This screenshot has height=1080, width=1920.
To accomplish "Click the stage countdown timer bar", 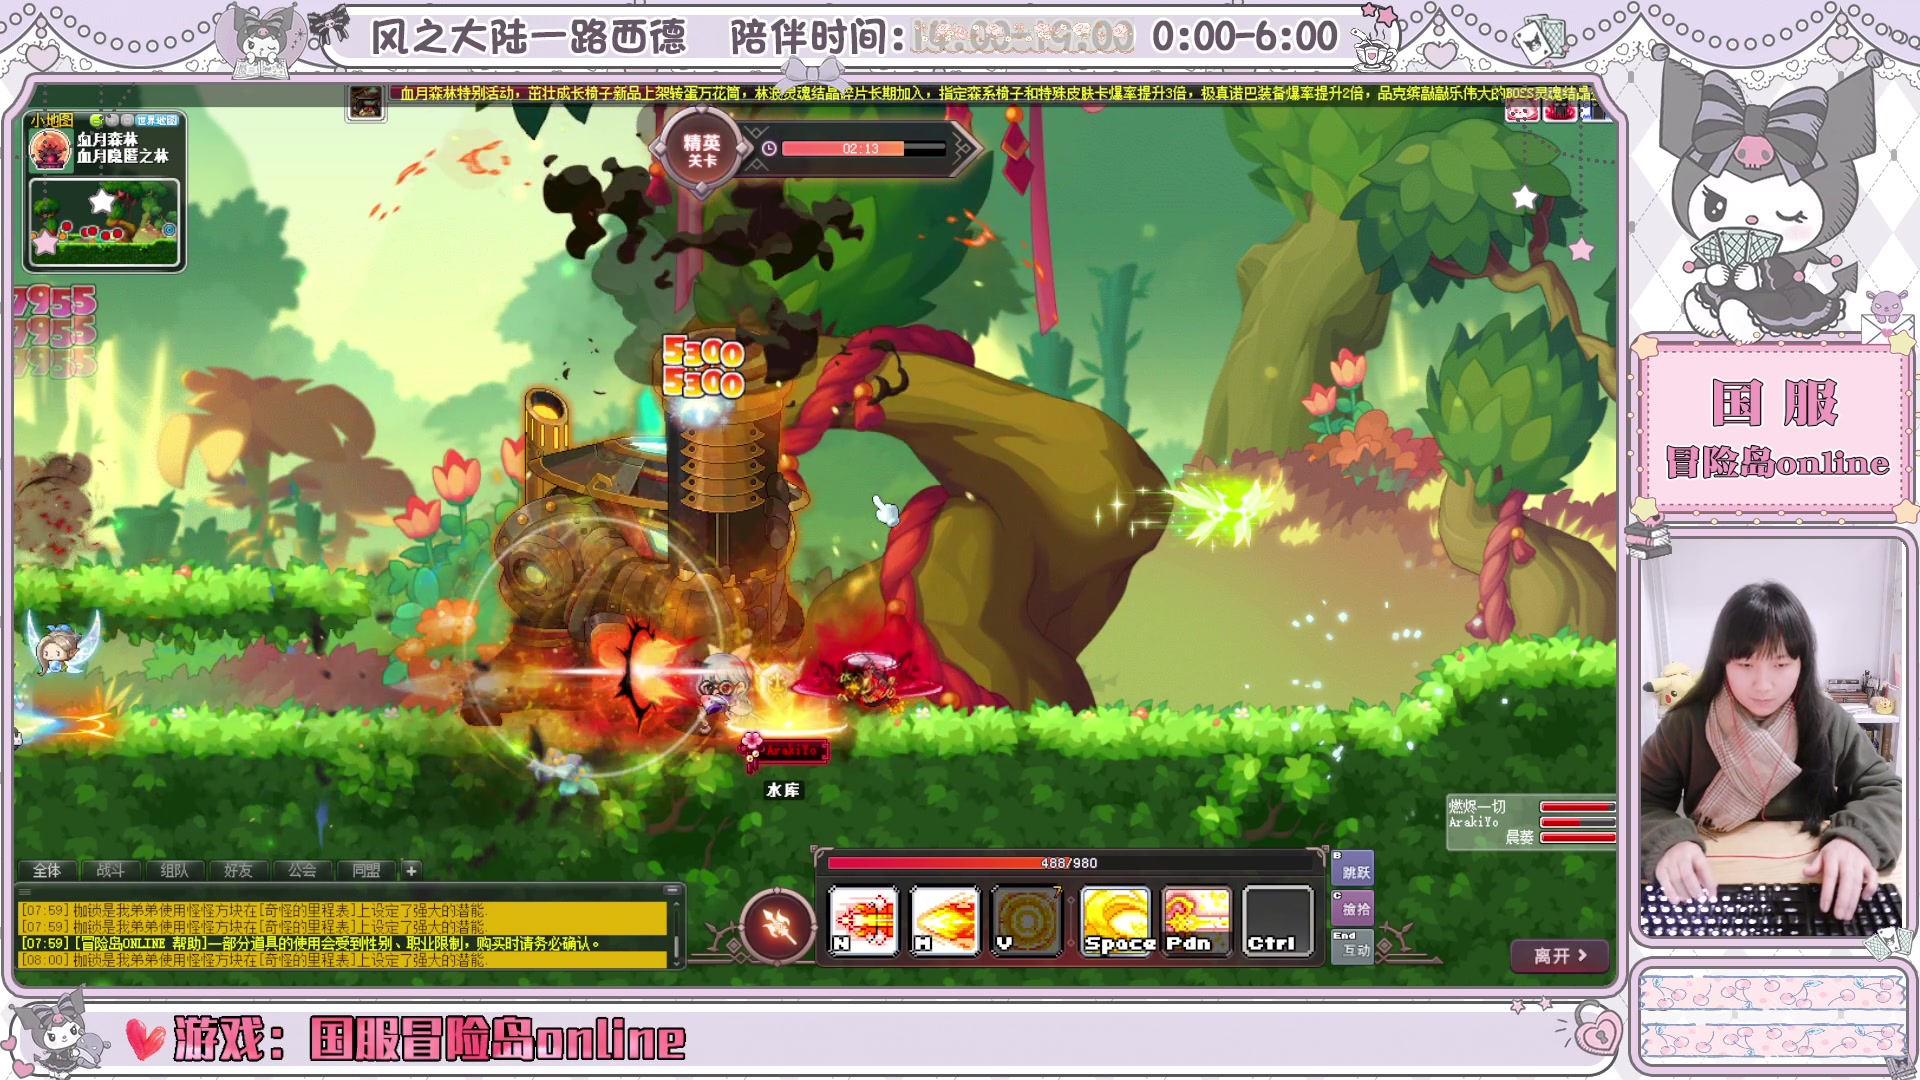I will click(863, 149).
